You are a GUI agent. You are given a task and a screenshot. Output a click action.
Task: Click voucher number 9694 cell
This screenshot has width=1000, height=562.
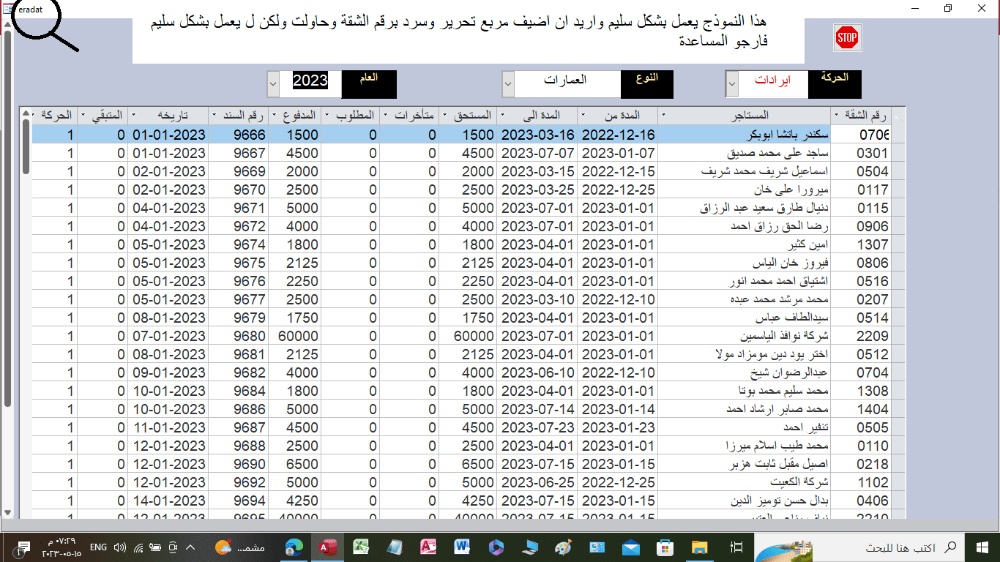(239, 501)
